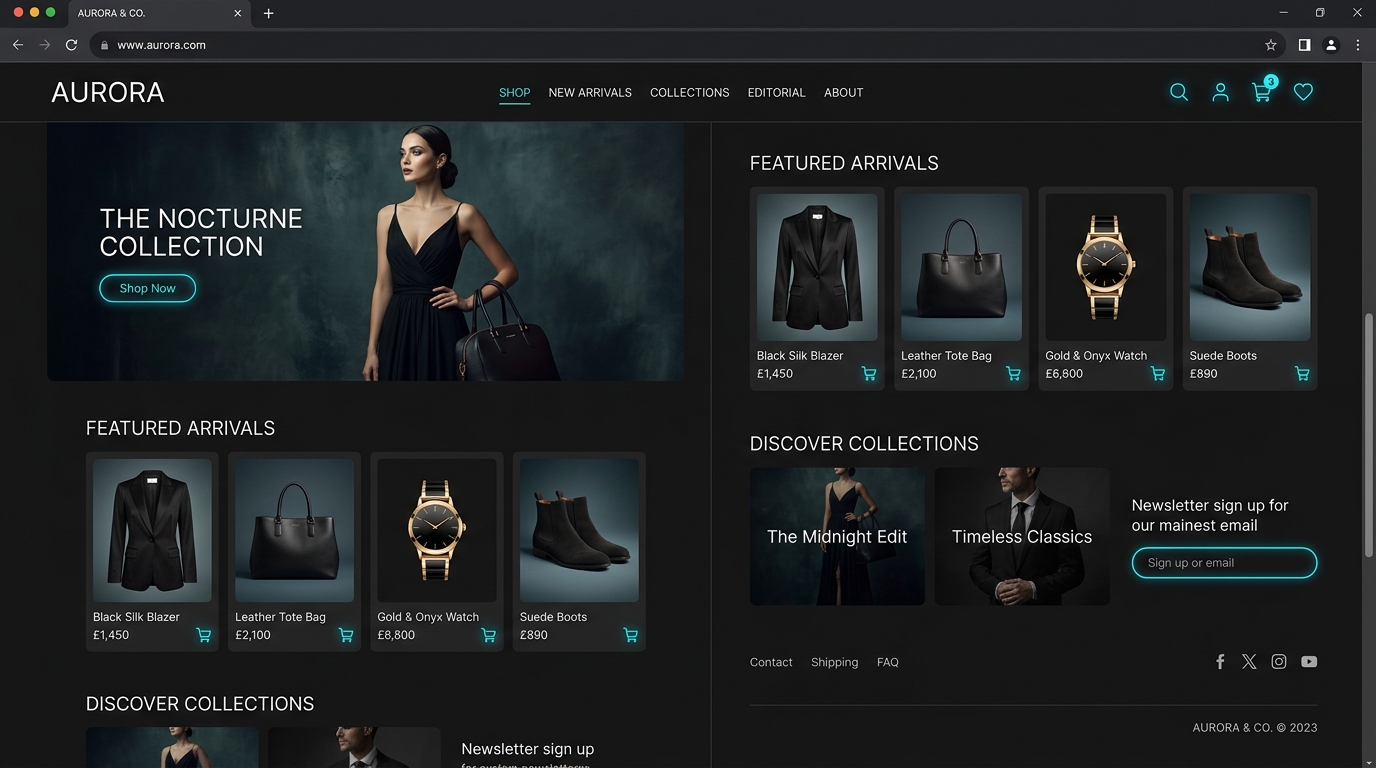Open Leather Tote Bag image in left pane

294,530
